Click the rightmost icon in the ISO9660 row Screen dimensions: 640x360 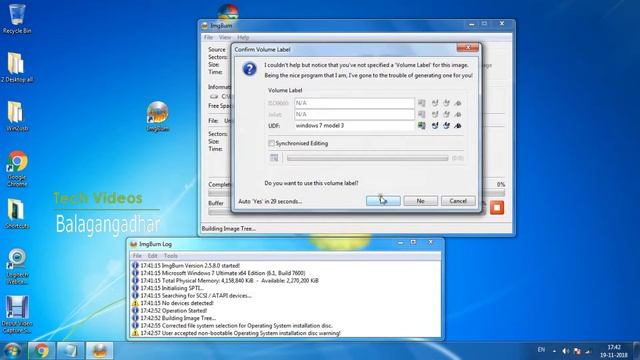458,103
